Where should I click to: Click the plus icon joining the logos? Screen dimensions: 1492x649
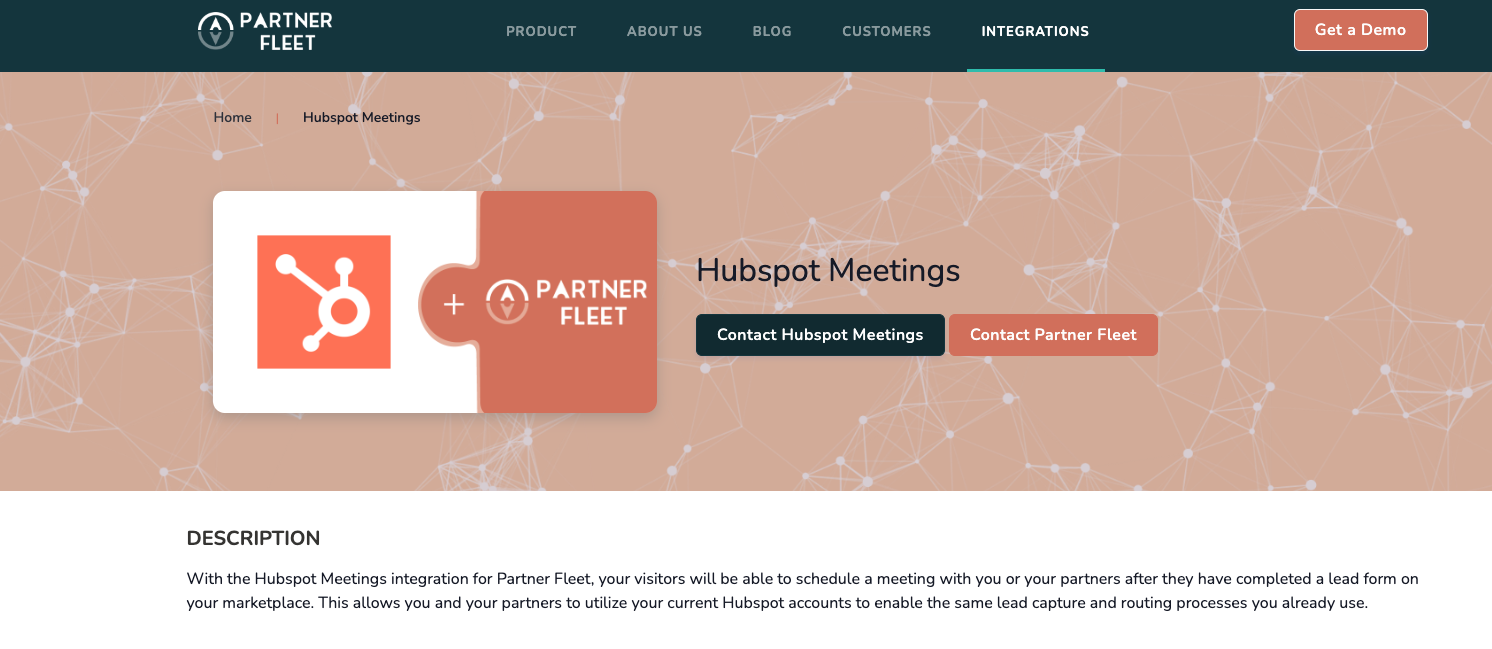point(454,304)
